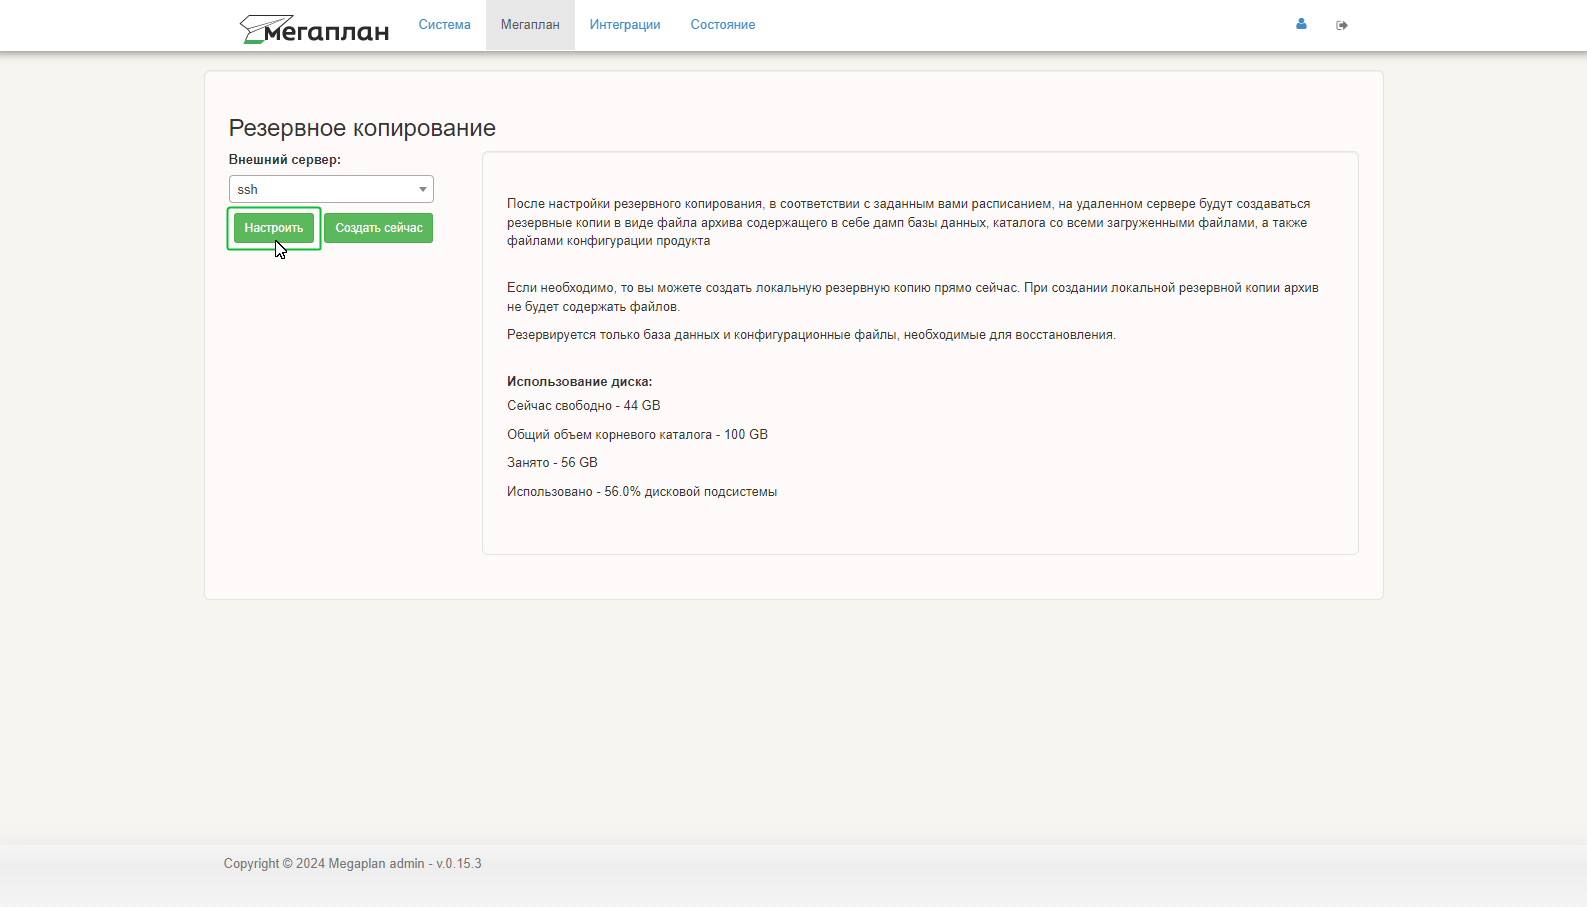The height and width of the screenshot is (907, 1587).
Task: Open the Мегаплан menu item
Action: click(530, 25)
